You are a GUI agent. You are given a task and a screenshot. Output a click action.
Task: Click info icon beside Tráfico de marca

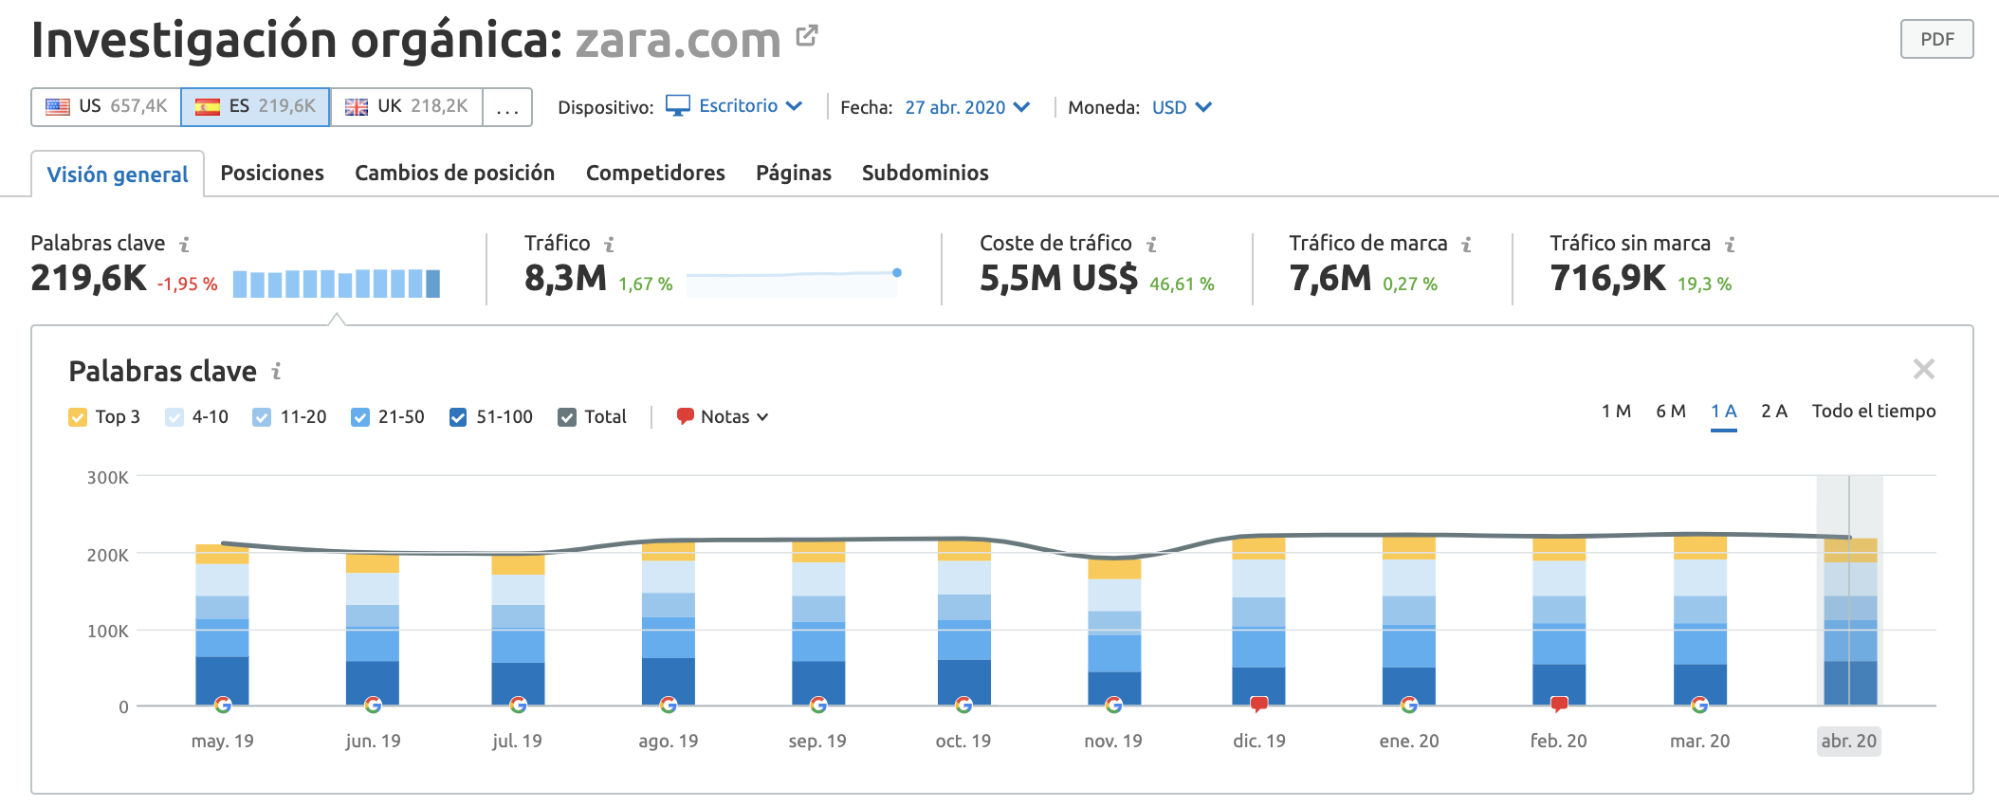(x=1467, y=244)
